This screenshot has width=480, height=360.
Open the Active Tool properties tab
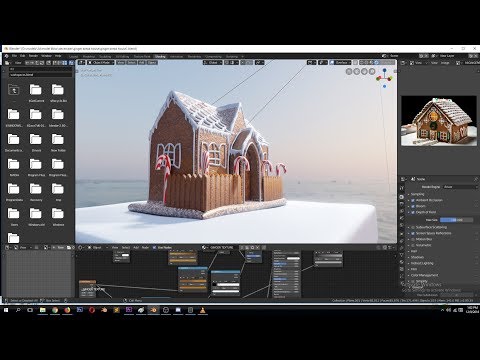tap(402, 188)
